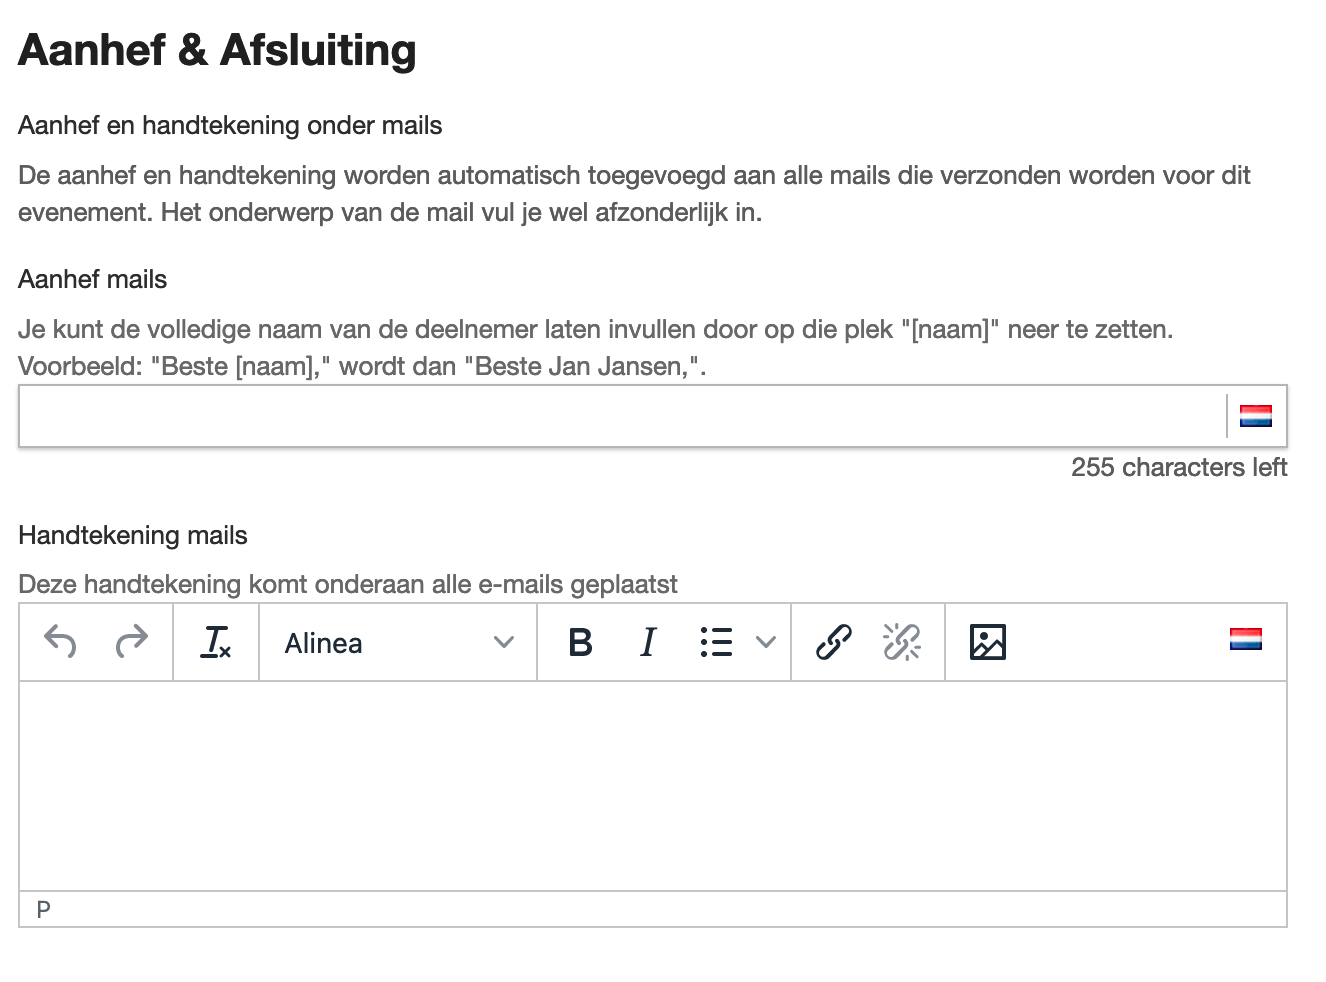Toggle the bulleted list in the editor
The width and height of the screenshot is (1326, 982).
(716, 643)
